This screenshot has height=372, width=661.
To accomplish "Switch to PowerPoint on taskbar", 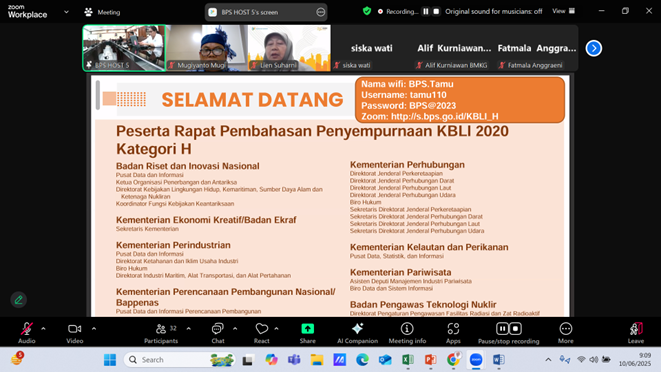I will pos(430,360).
